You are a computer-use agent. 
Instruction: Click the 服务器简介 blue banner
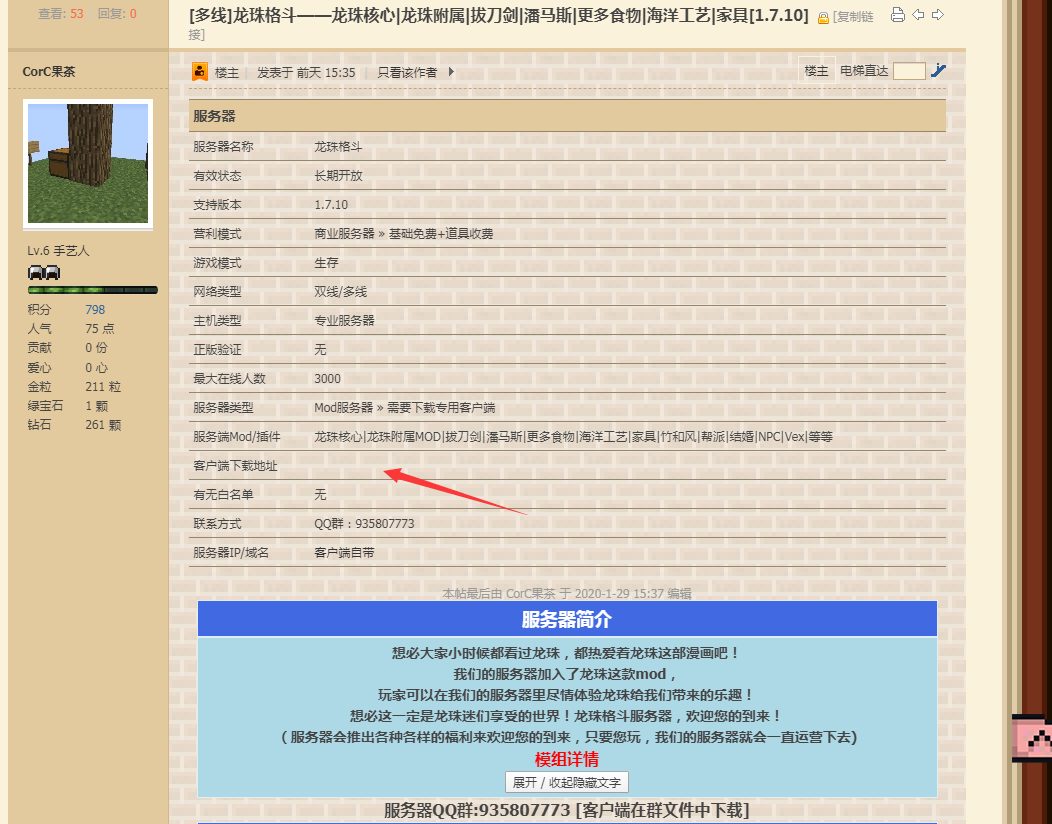pos(567,619)
